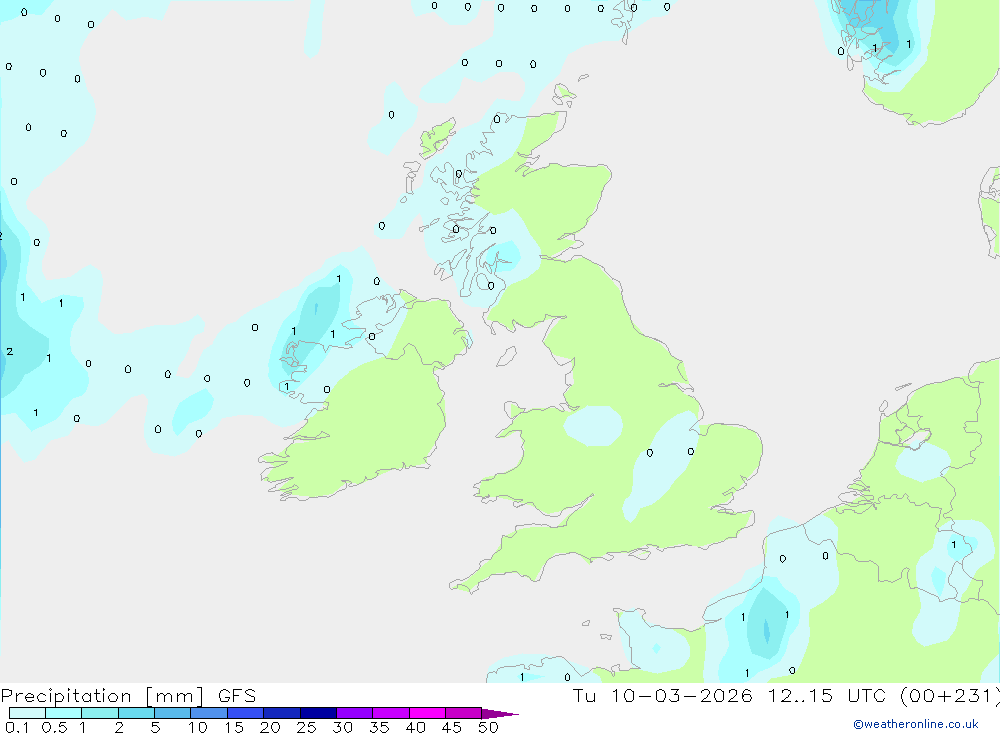Select the 20–25 mm legend swatch
The height and width of the screenshot is (733, 1000).
pyautogui.click(x=282, y=713)
